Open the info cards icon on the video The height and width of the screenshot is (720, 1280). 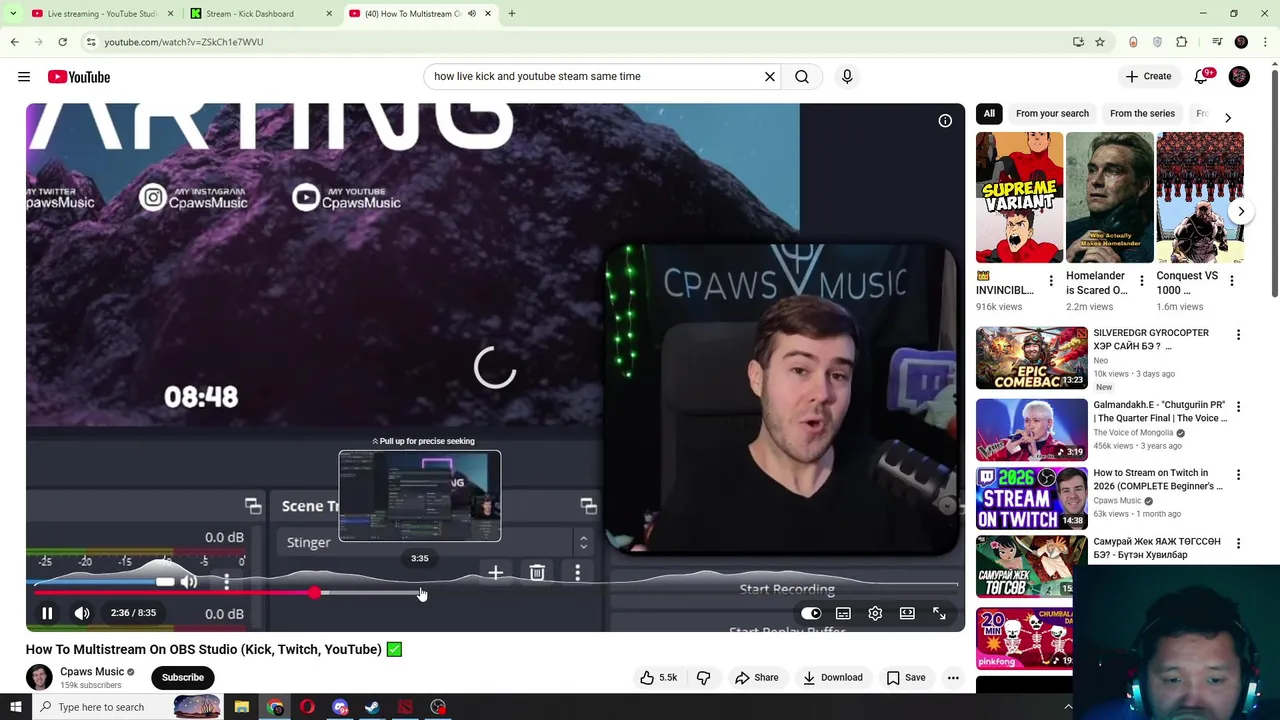click(945, 121)
